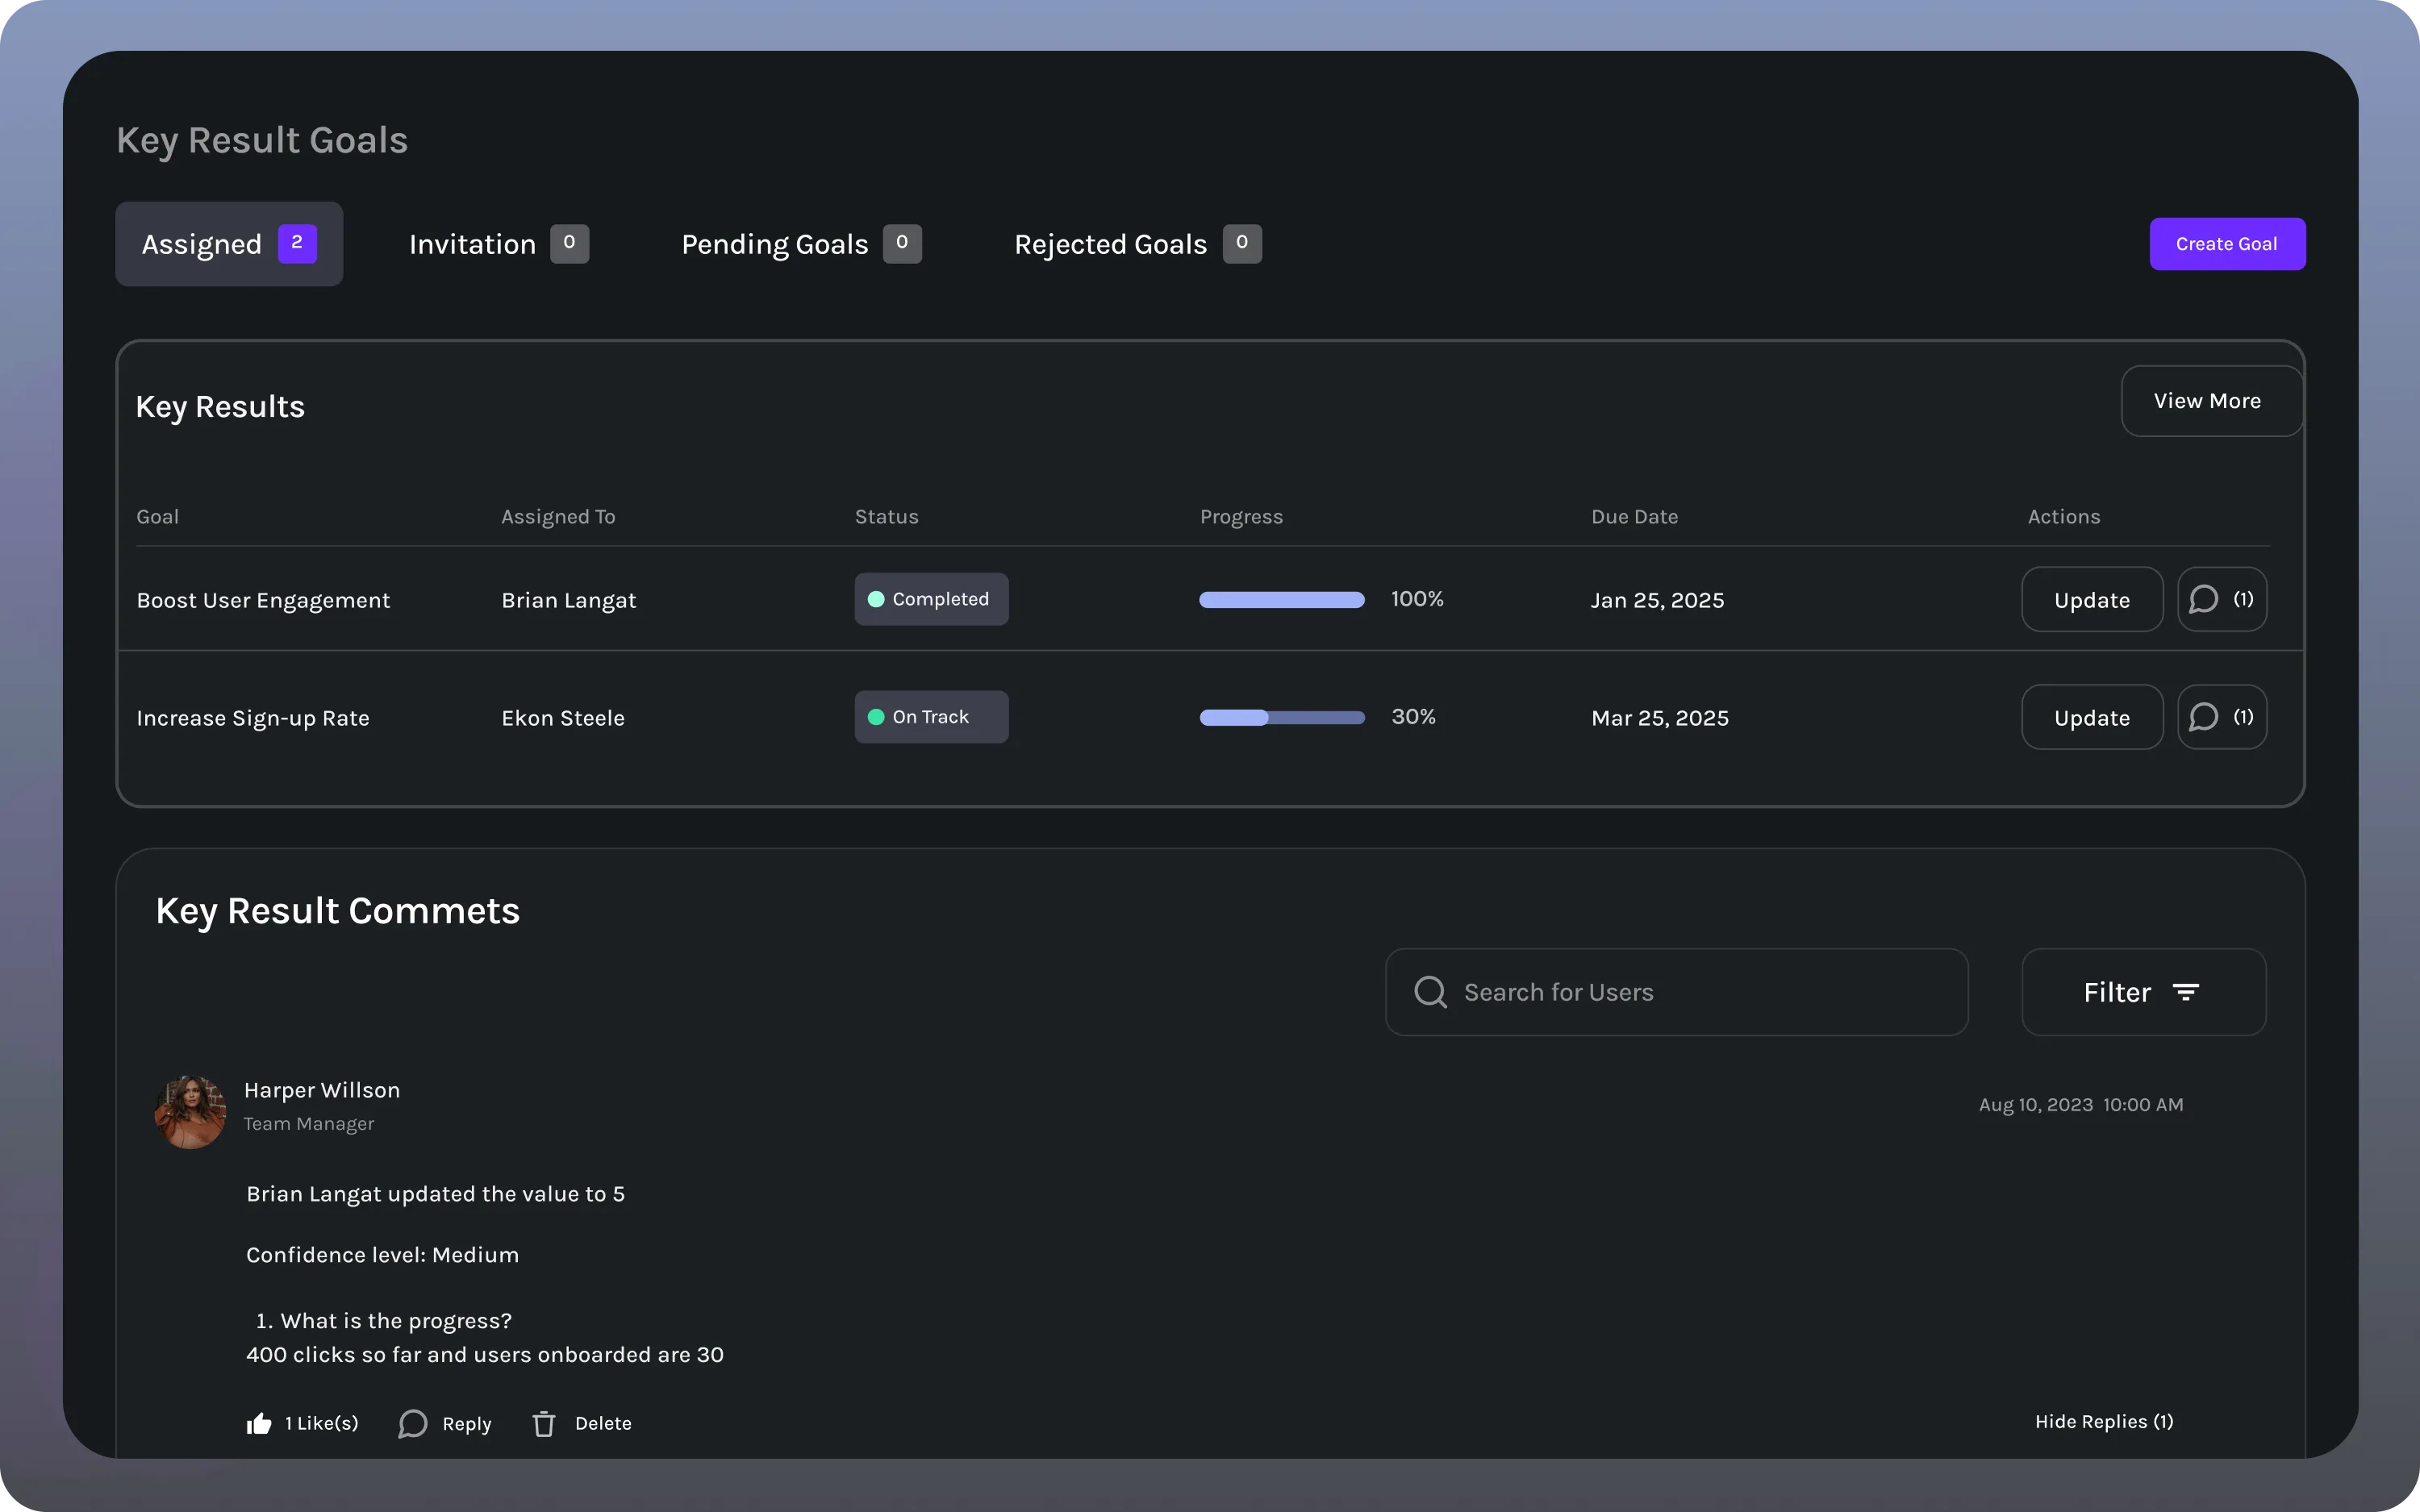
Task: Select the Assigned tab
Action: (229, 244)
